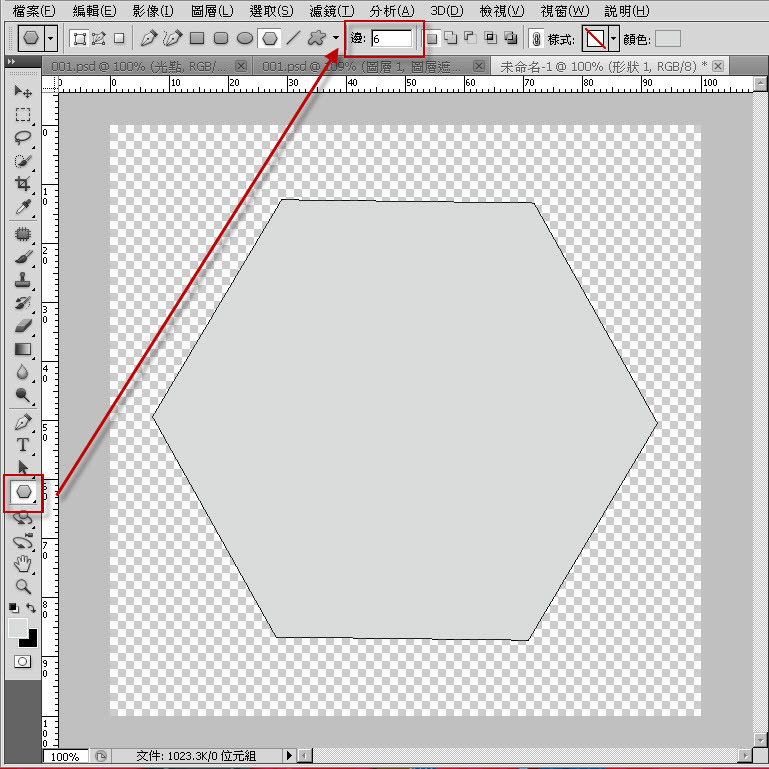Open geometry options dropdown arrow
Viewport: 769px width, 769px height.
click(x=336, y=38)
